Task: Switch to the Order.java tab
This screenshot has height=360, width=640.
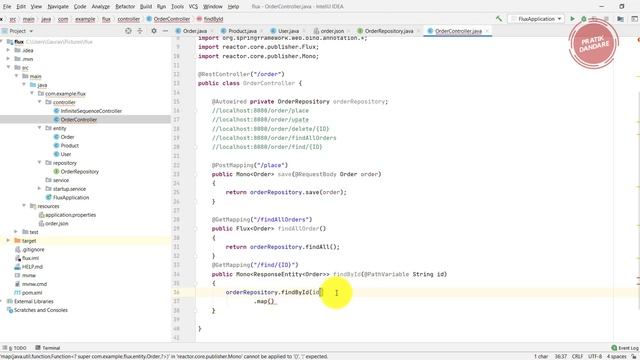Action: pos(191,31)
